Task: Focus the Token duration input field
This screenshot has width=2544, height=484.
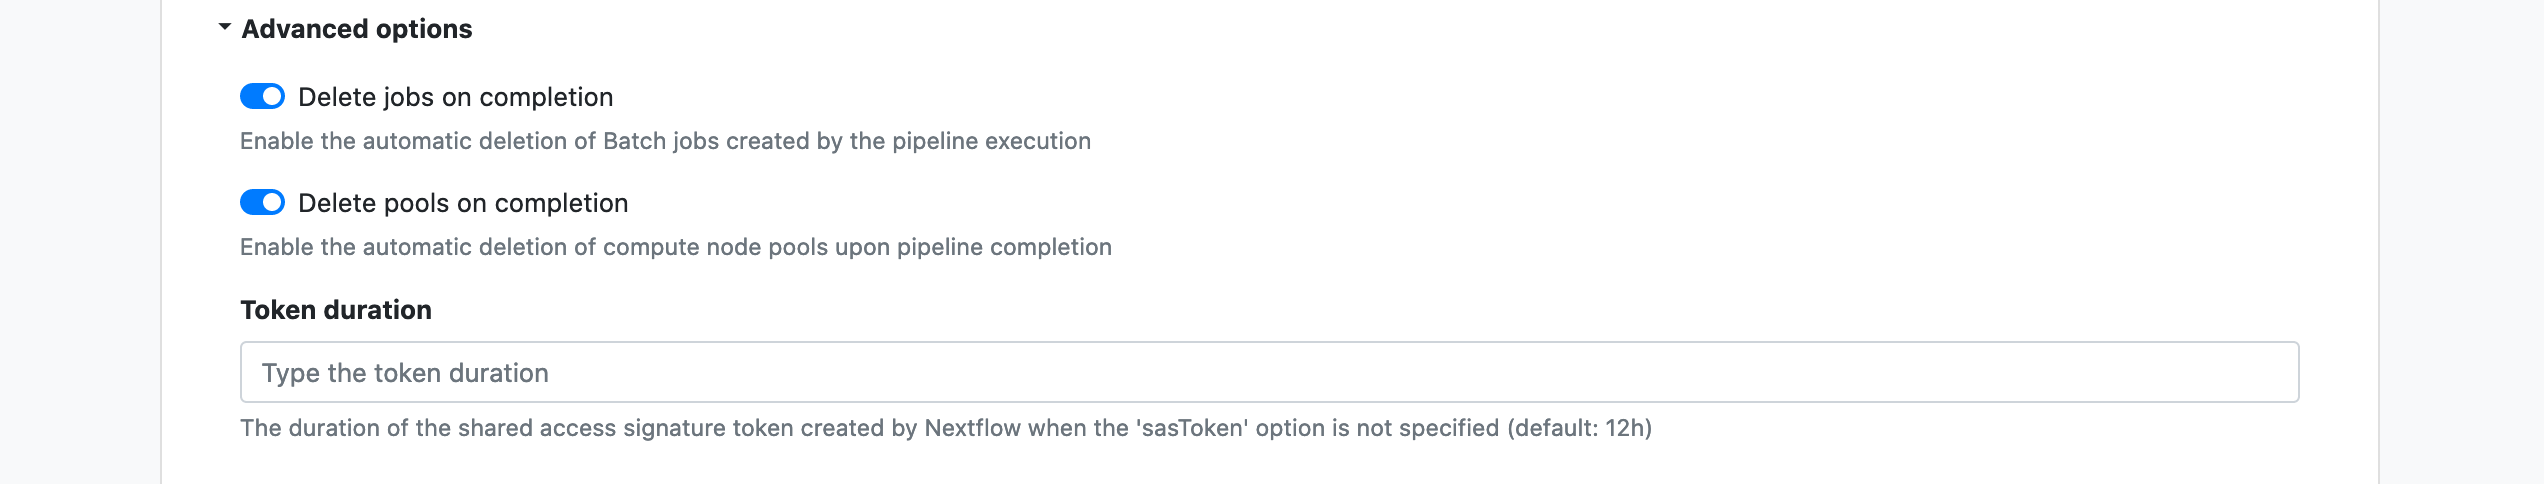Action: (x=1268, y=372)
